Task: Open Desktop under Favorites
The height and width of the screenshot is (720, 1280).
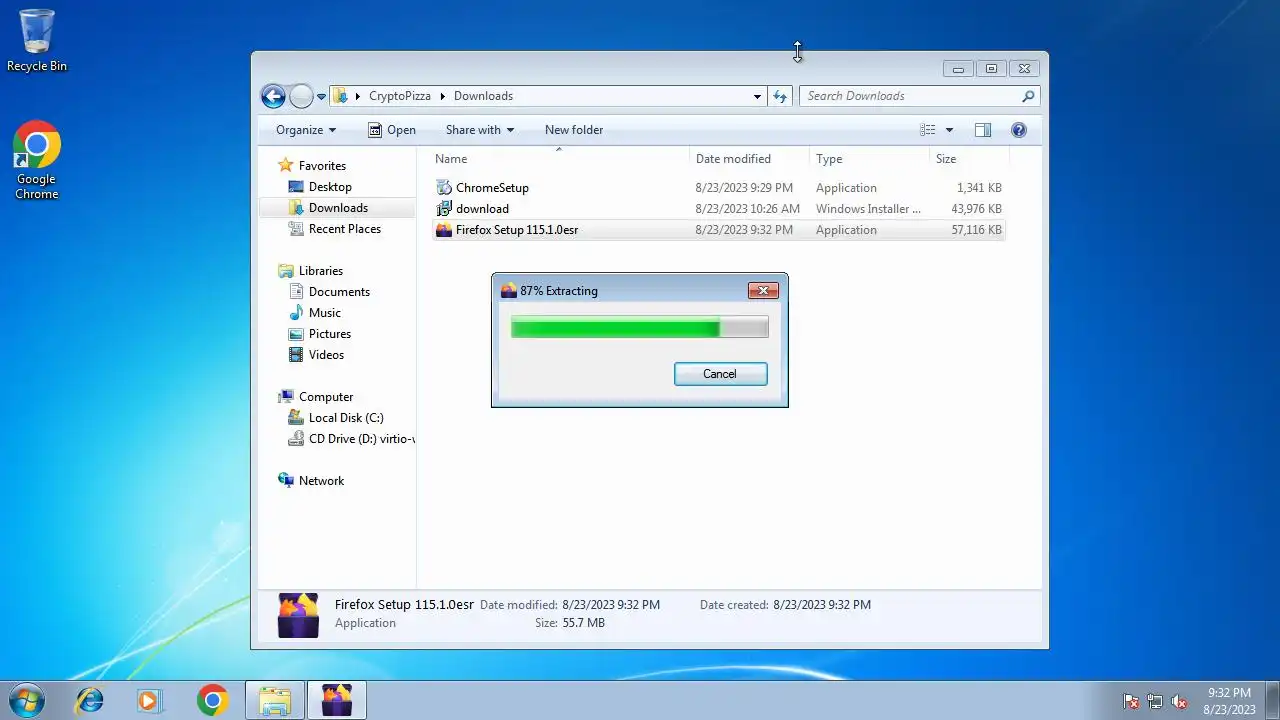Action: tap(330, 187)
